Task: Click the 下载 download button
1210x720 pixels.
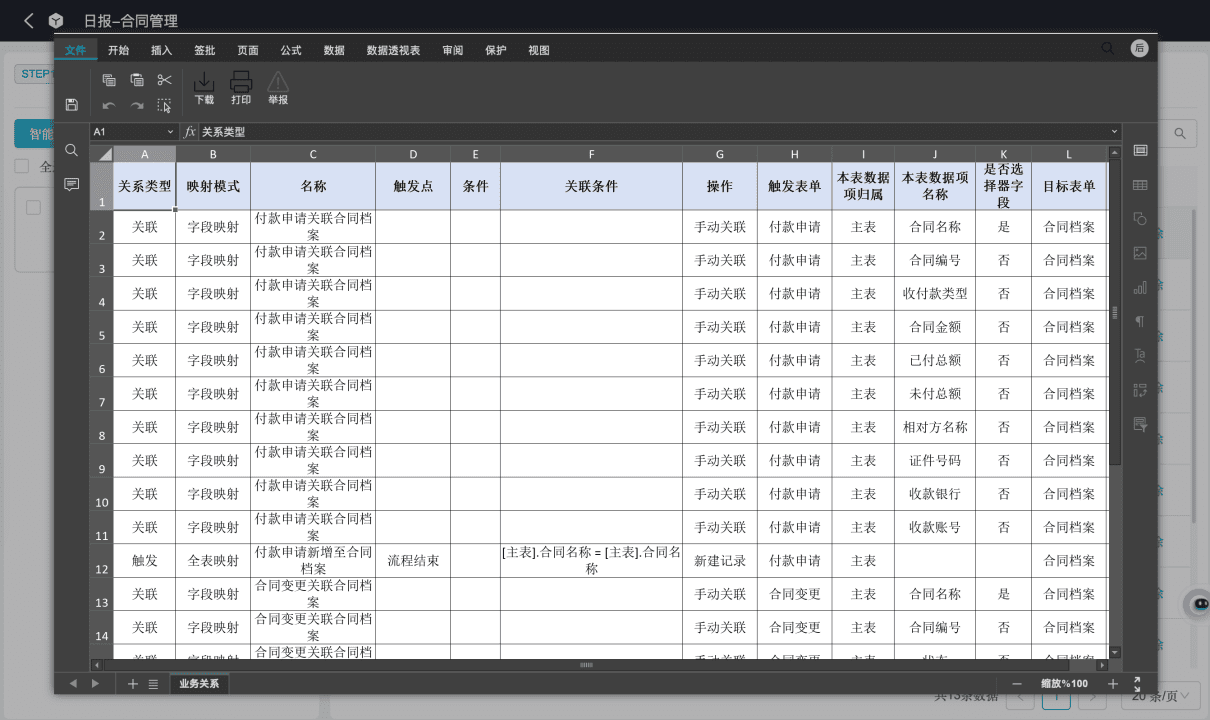Action: [204, 89]
